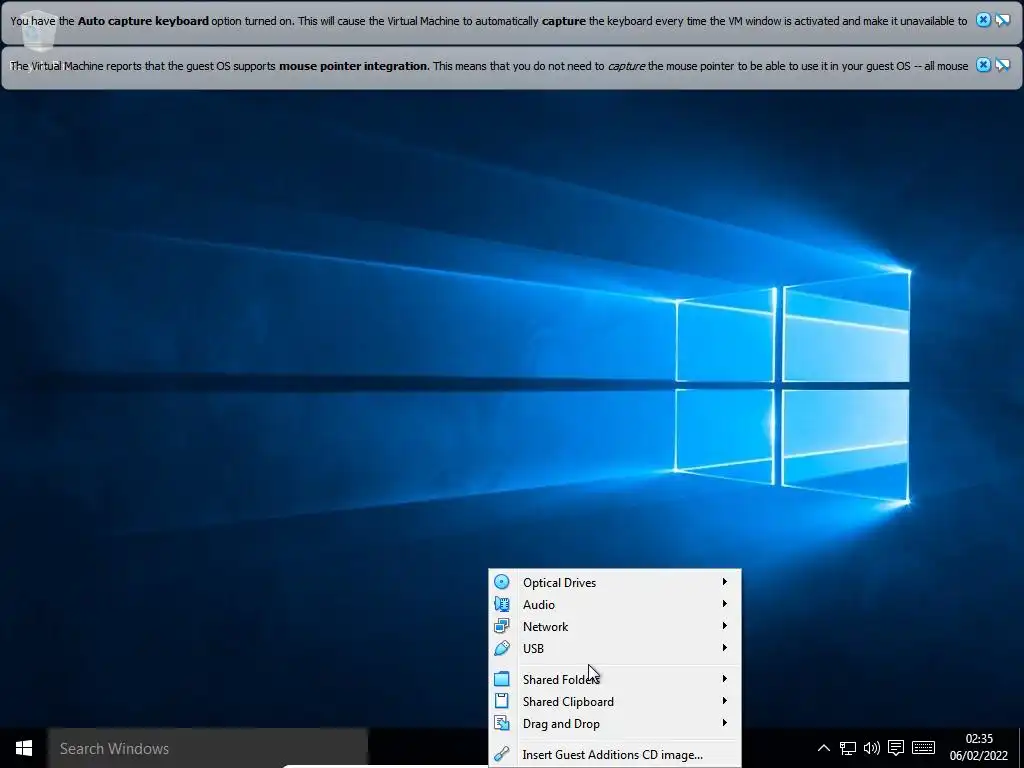1024x768 pixels.
Task: Open the Drag and Drop submenu
Action: tap(615, 723)
